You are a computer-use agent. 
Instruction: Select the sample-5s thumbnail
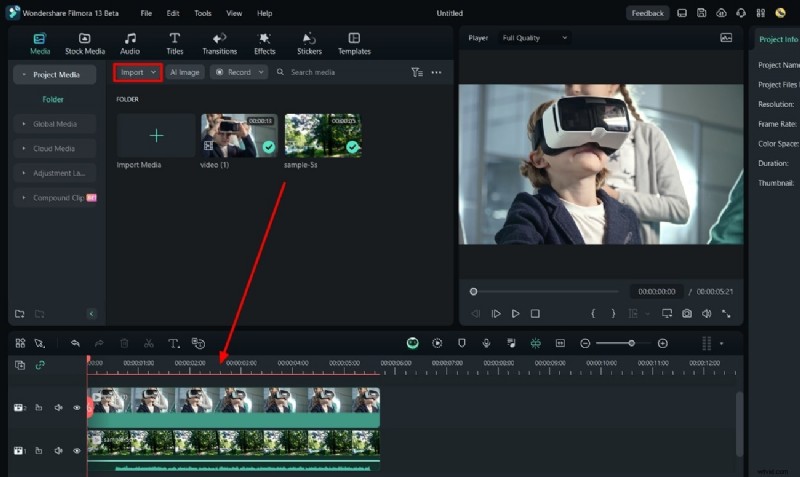[x=323, y=135]
